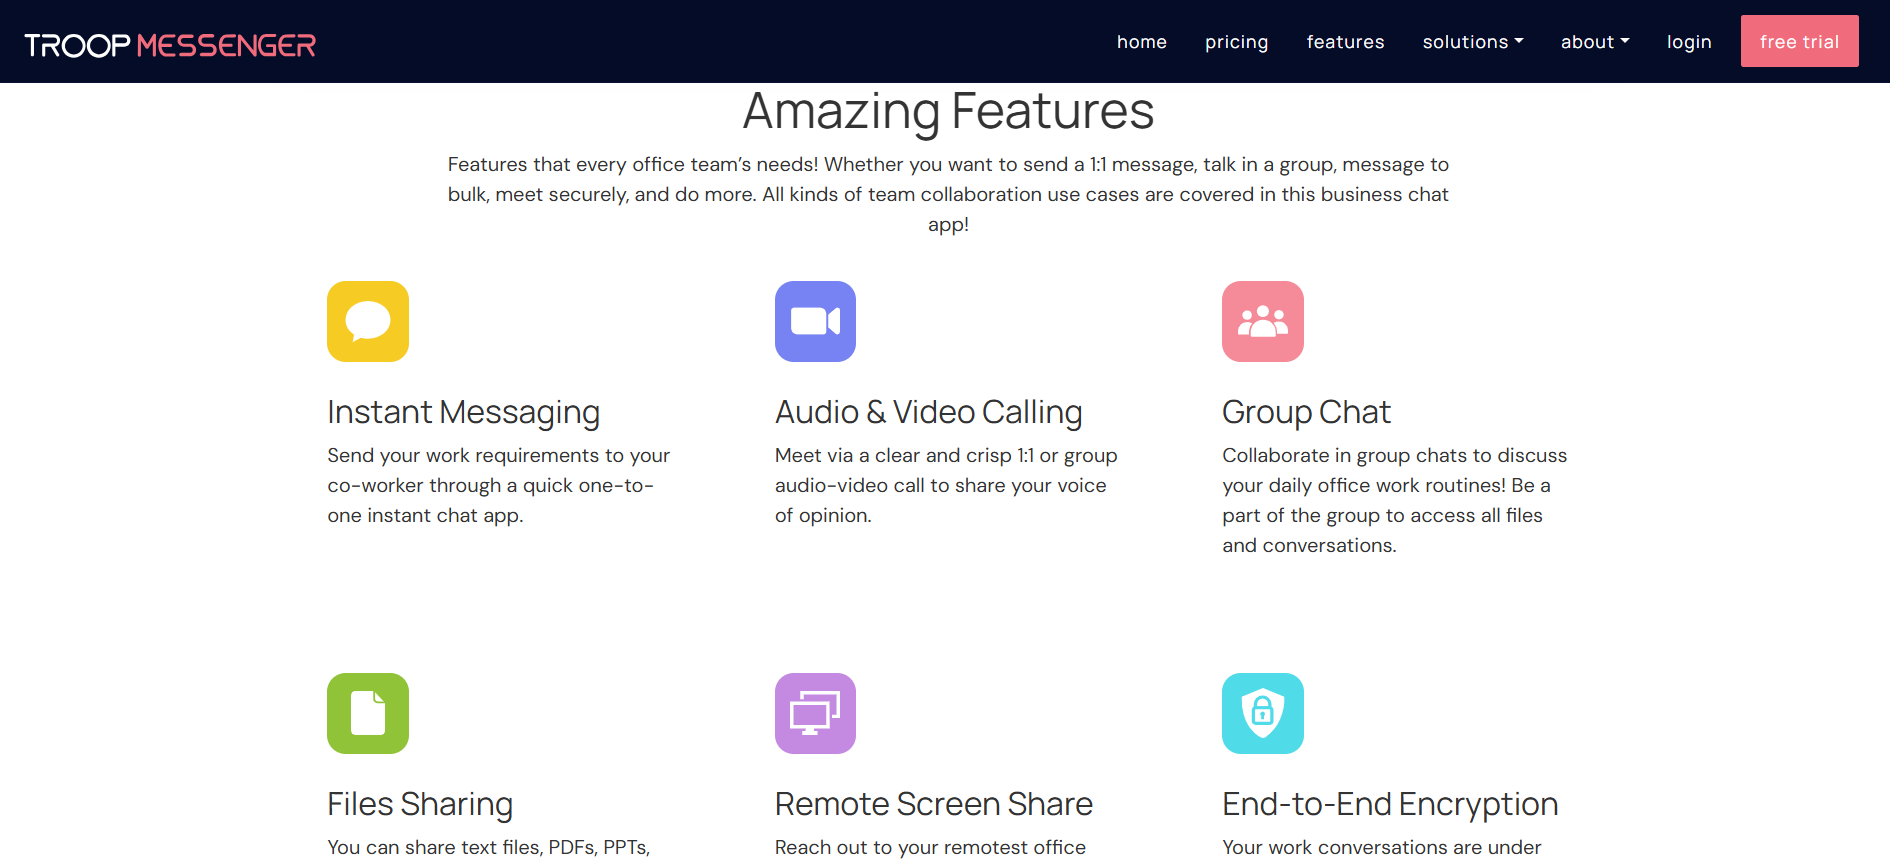Click the Troop Messenger logo

pyautogui.click(x=170, y=45)
